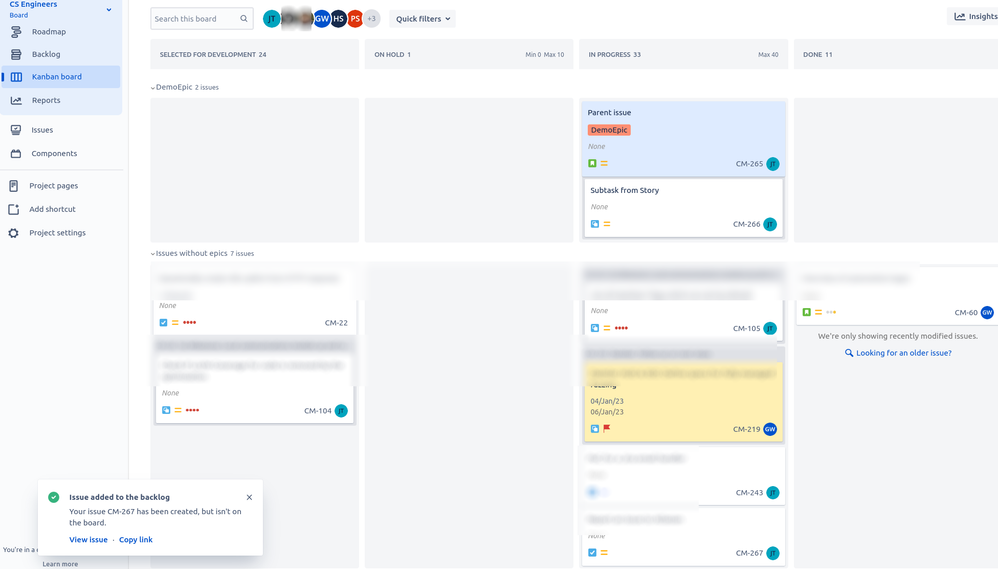Click the Backlog icon in sidebar
Viewport: 998px width, 569px height.
pos(16,54)
